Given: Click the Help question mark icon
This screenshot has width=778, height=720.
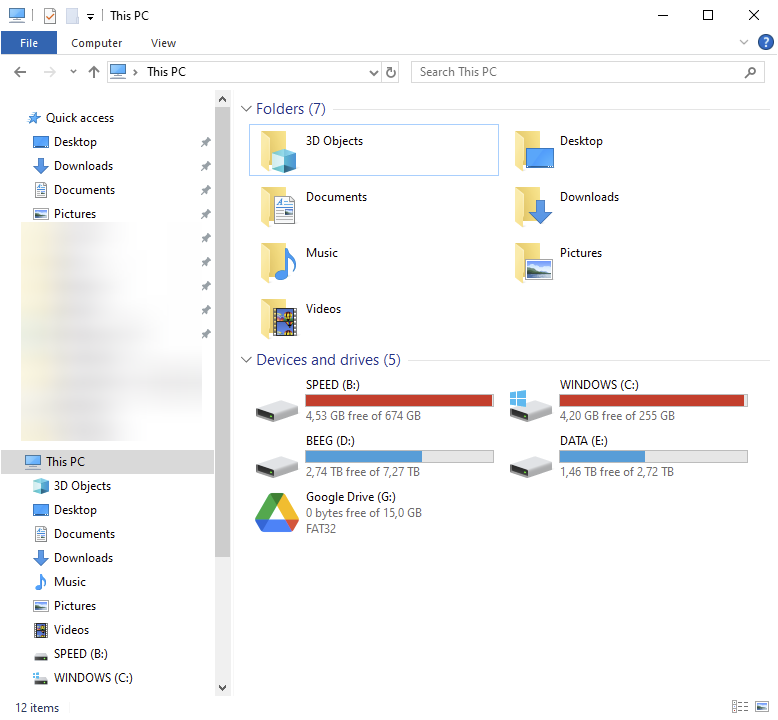Looking at the screenshot, I should pyautogui.click(x=765, y=42).
